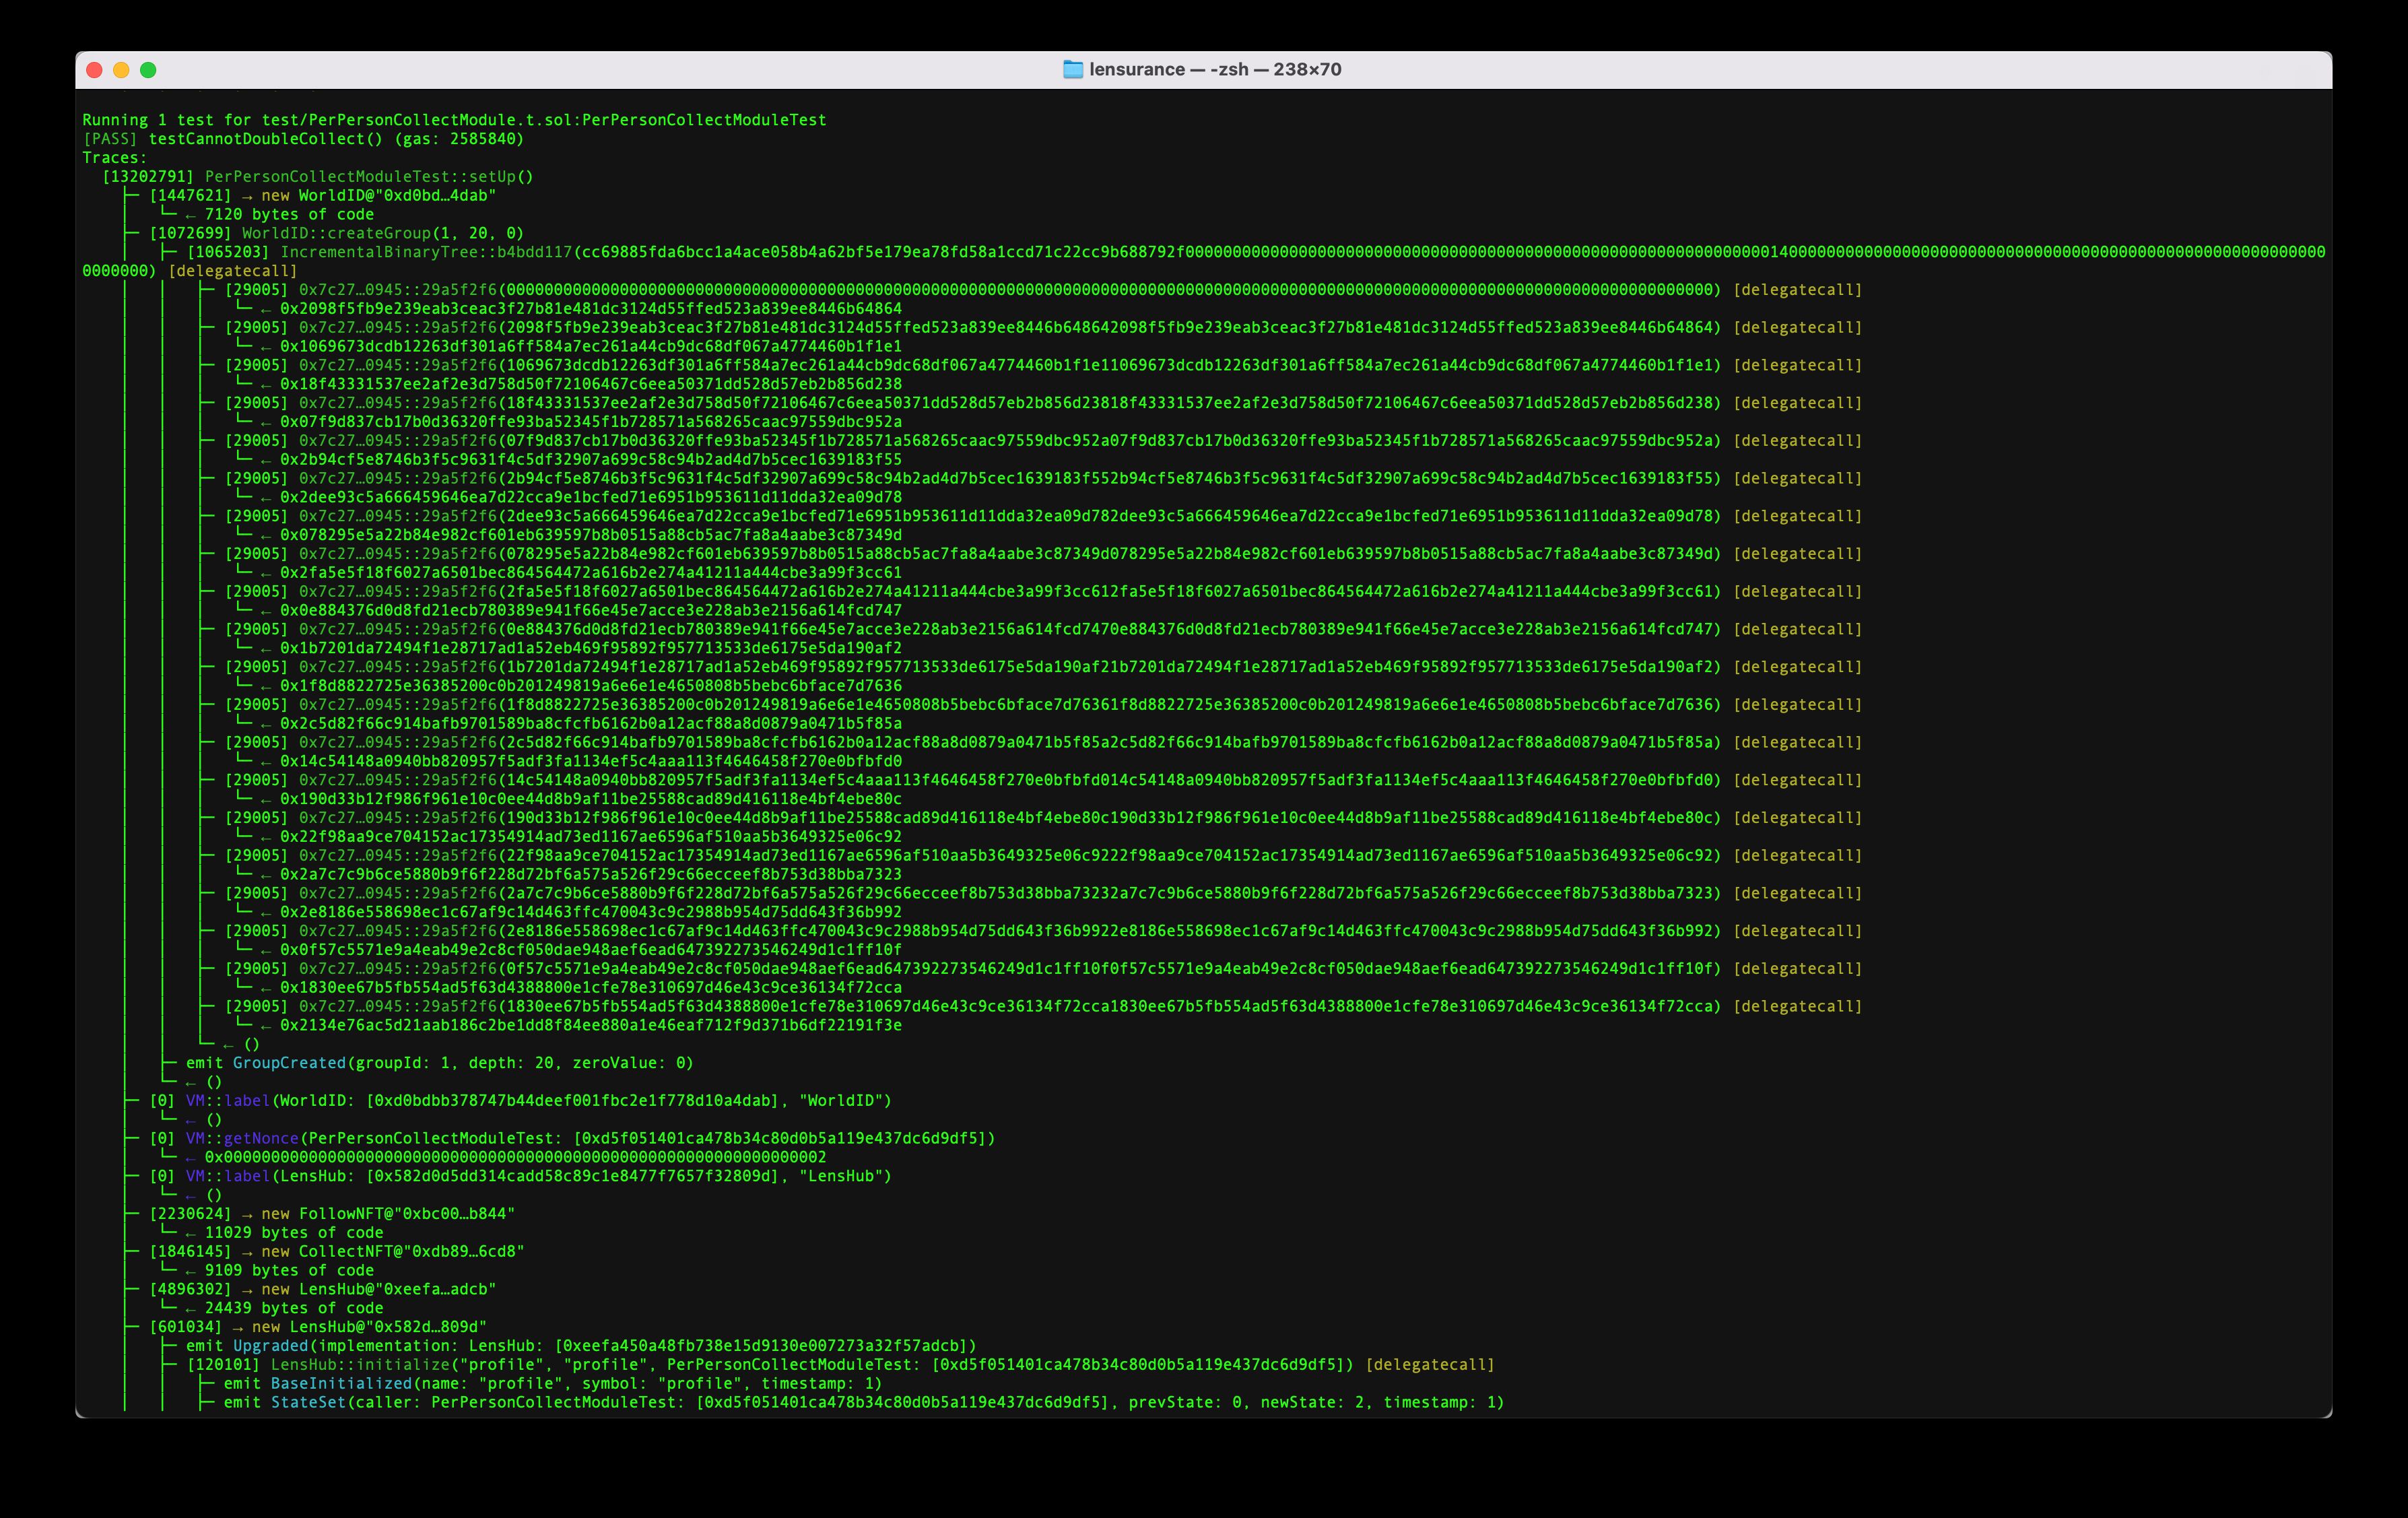Image resolution: width=2408 pixels, height=1518 pixels.
Task: Click "7120 bytes of code" line
Action: coord(289,215)
